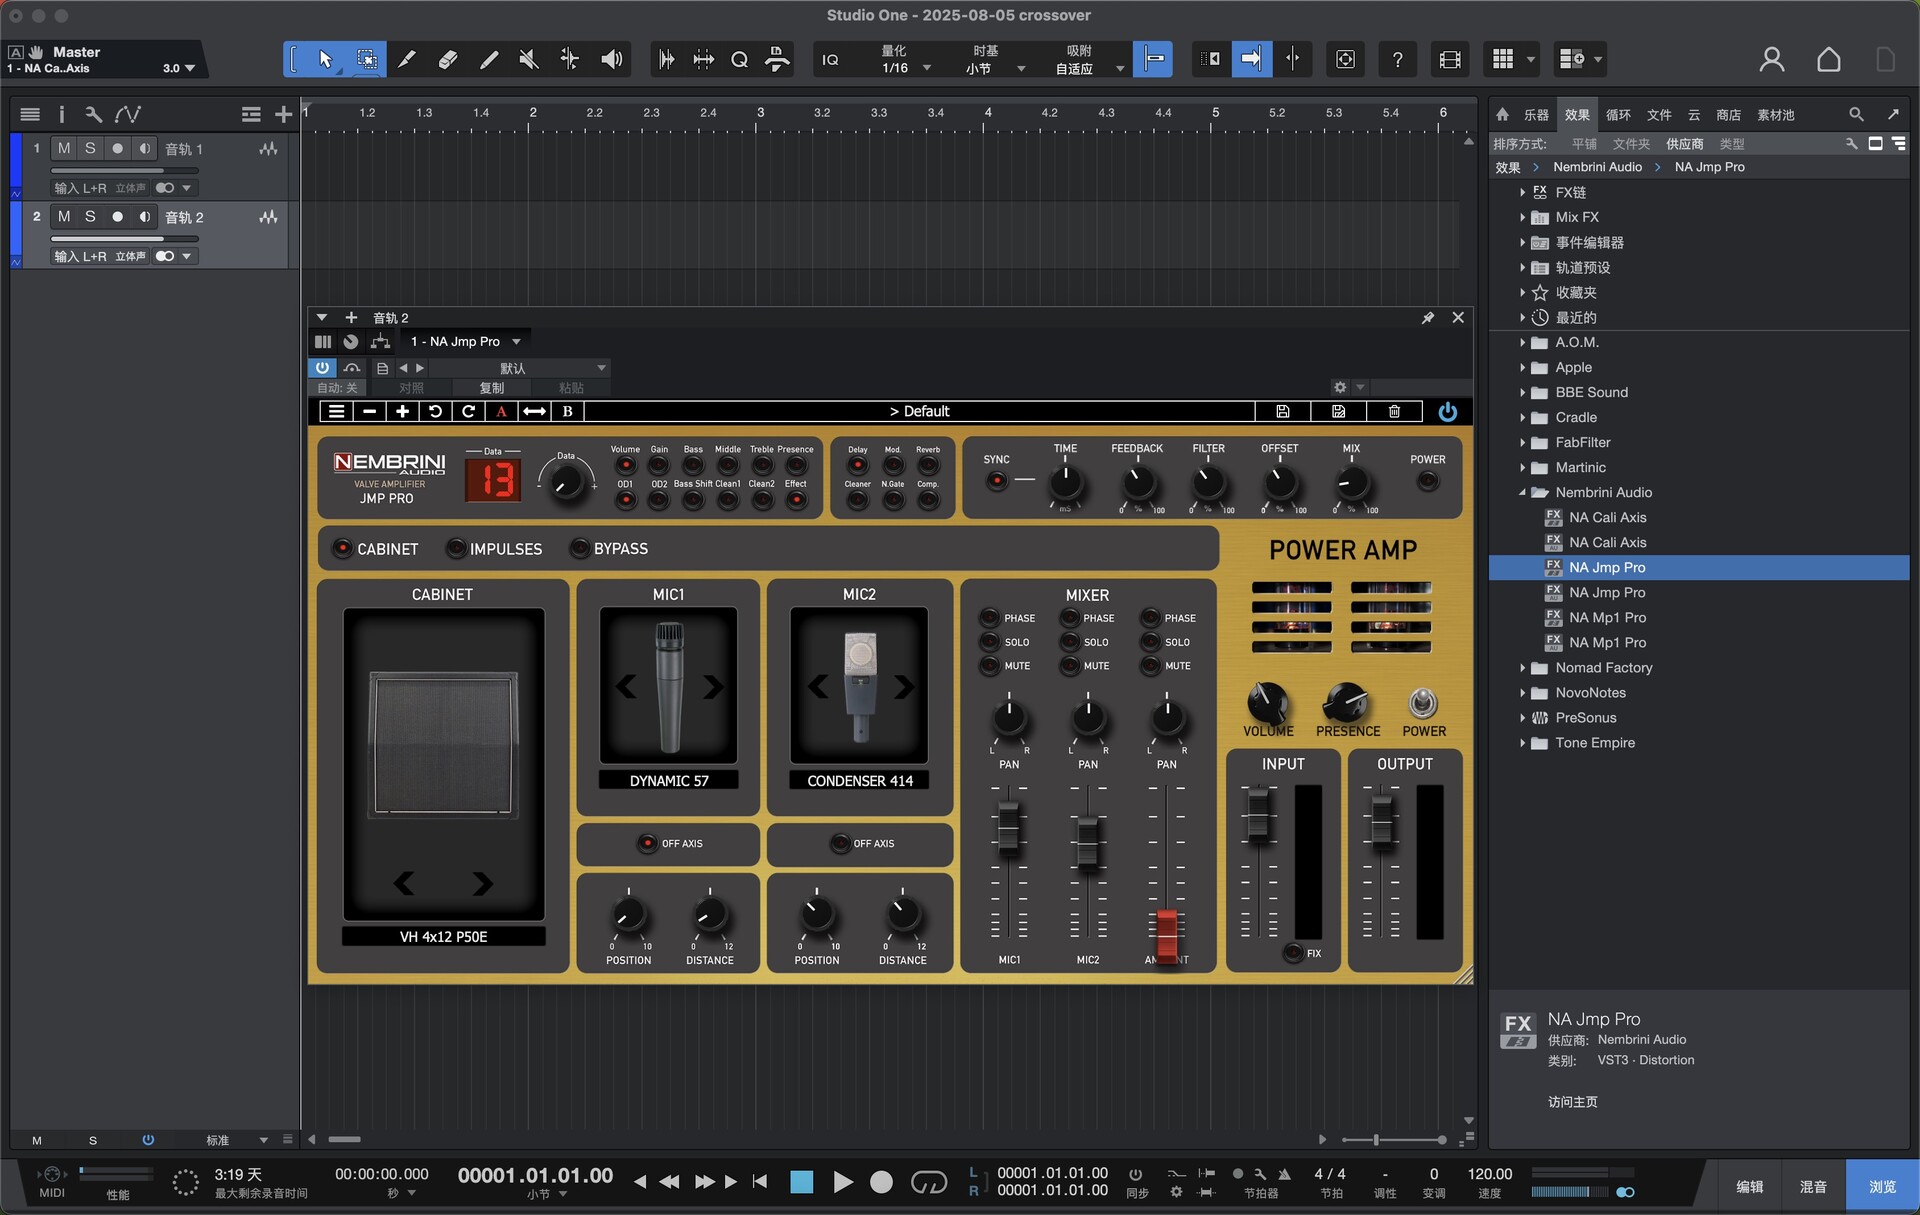Screen dimensions: 1920x1215
Task: Solo track 音轨 2
Action: [x=90, y=216]
